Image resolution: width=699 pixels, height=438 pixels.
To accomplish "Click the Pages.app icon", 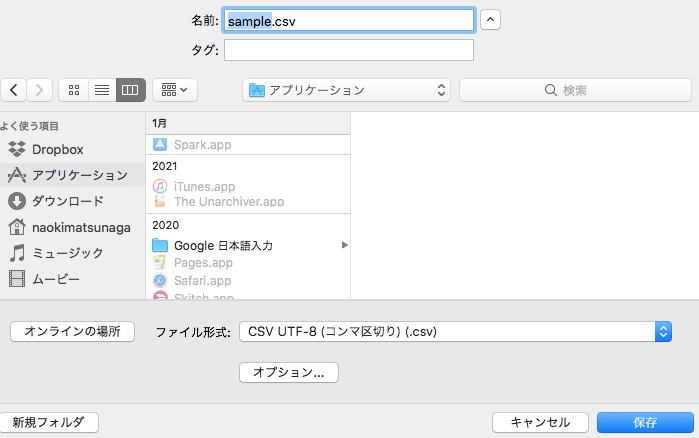I will (x=160, y=262).
